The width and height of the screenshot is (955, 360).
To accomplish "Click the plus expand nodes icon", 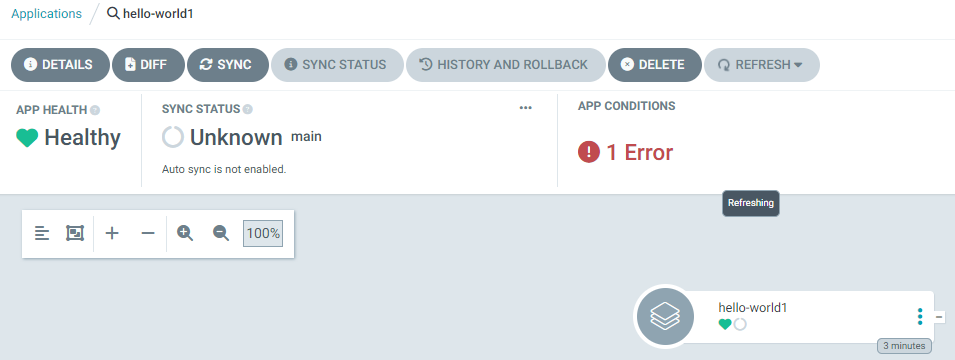I will point(111,233).
